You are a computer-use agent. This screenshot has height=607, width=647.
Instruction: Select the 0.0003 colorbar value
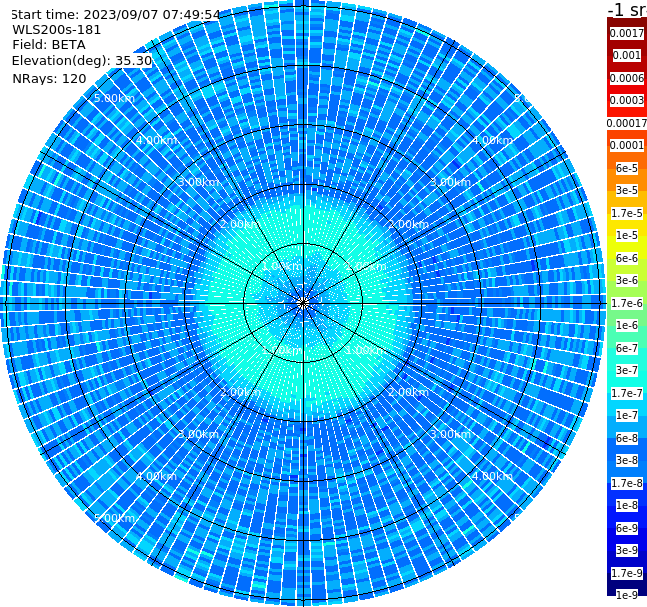[x=627, y=100]
